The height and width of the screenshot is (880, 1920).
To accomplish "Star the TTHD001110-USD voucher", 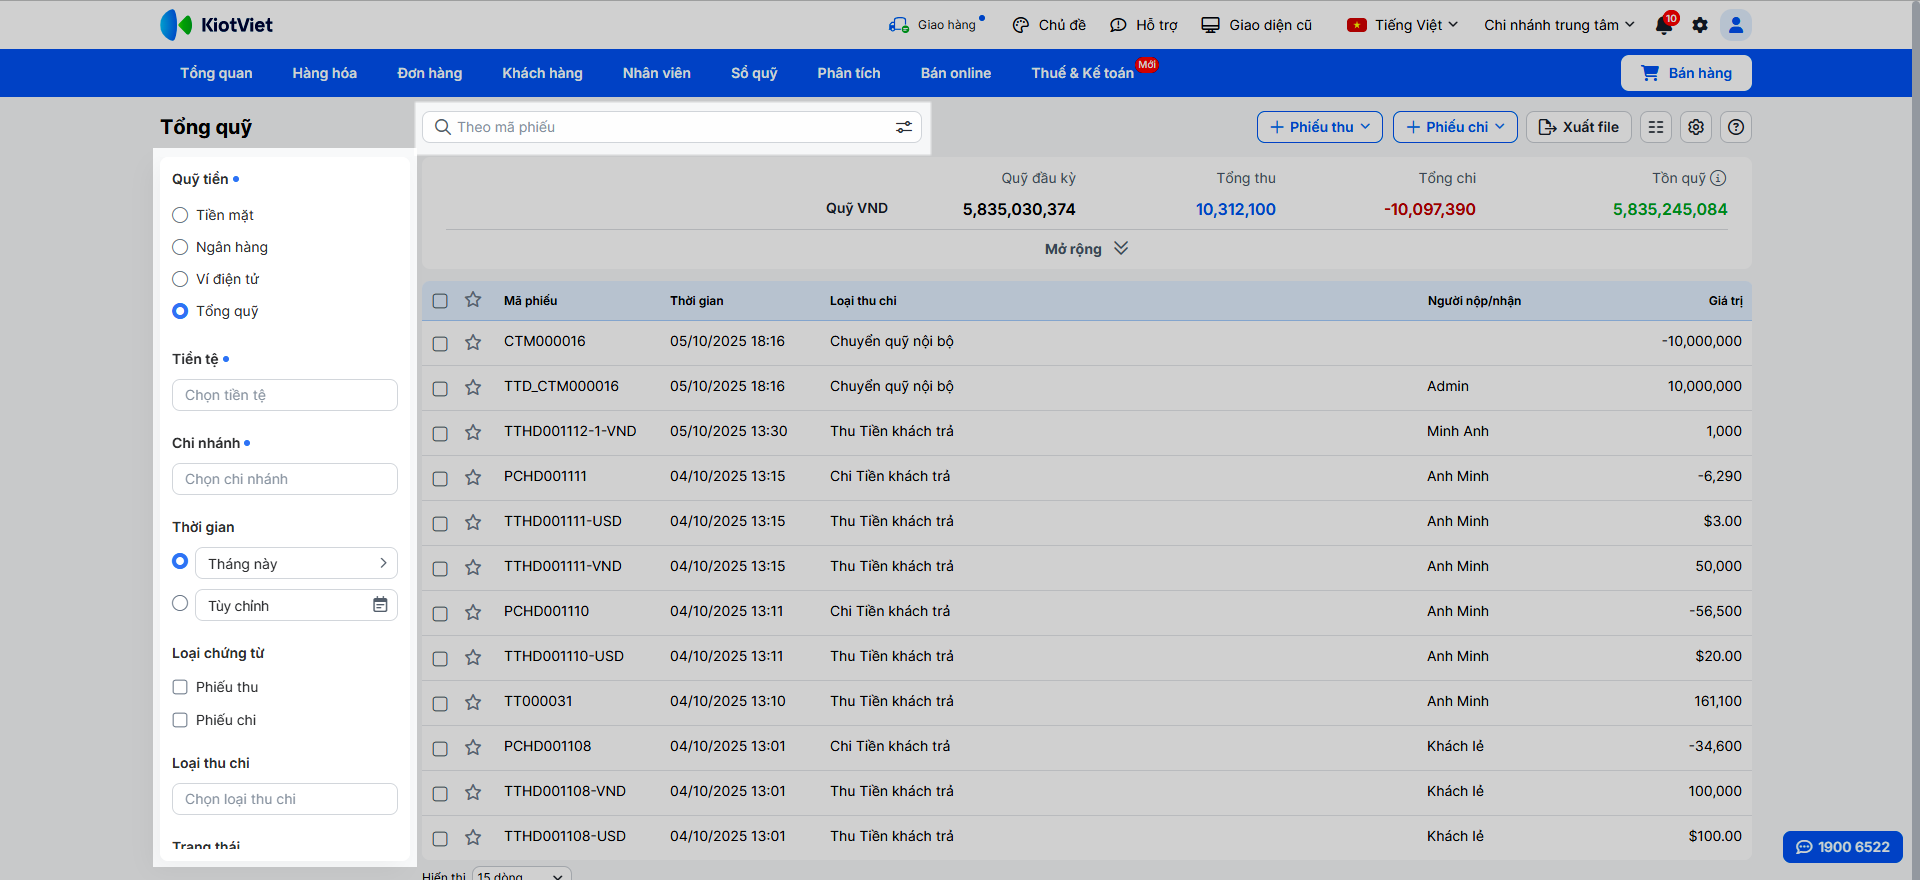I will [473, 657].
